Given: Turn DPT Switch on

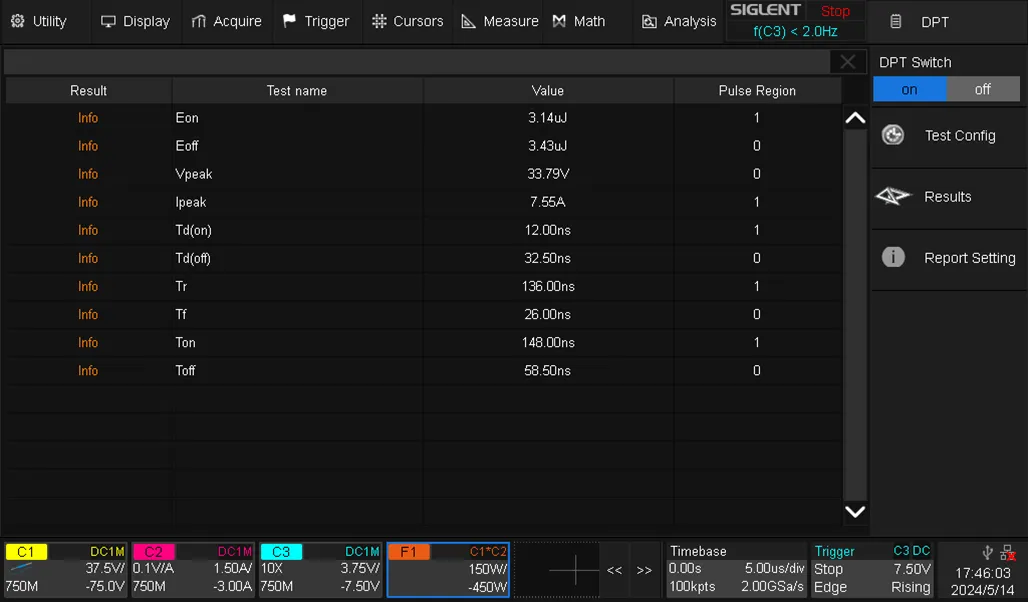Looking at the screenshot, I should point(909,89).
